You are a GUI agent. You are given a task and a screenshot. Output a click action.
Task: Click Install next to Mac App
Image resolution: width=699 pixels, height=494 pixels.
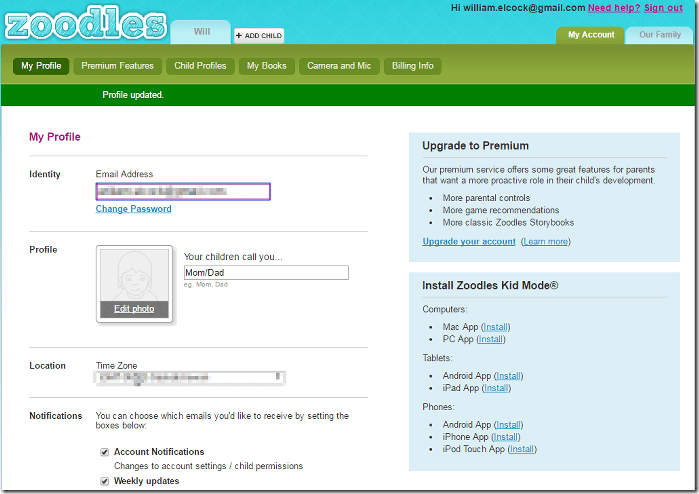point(496,327)
